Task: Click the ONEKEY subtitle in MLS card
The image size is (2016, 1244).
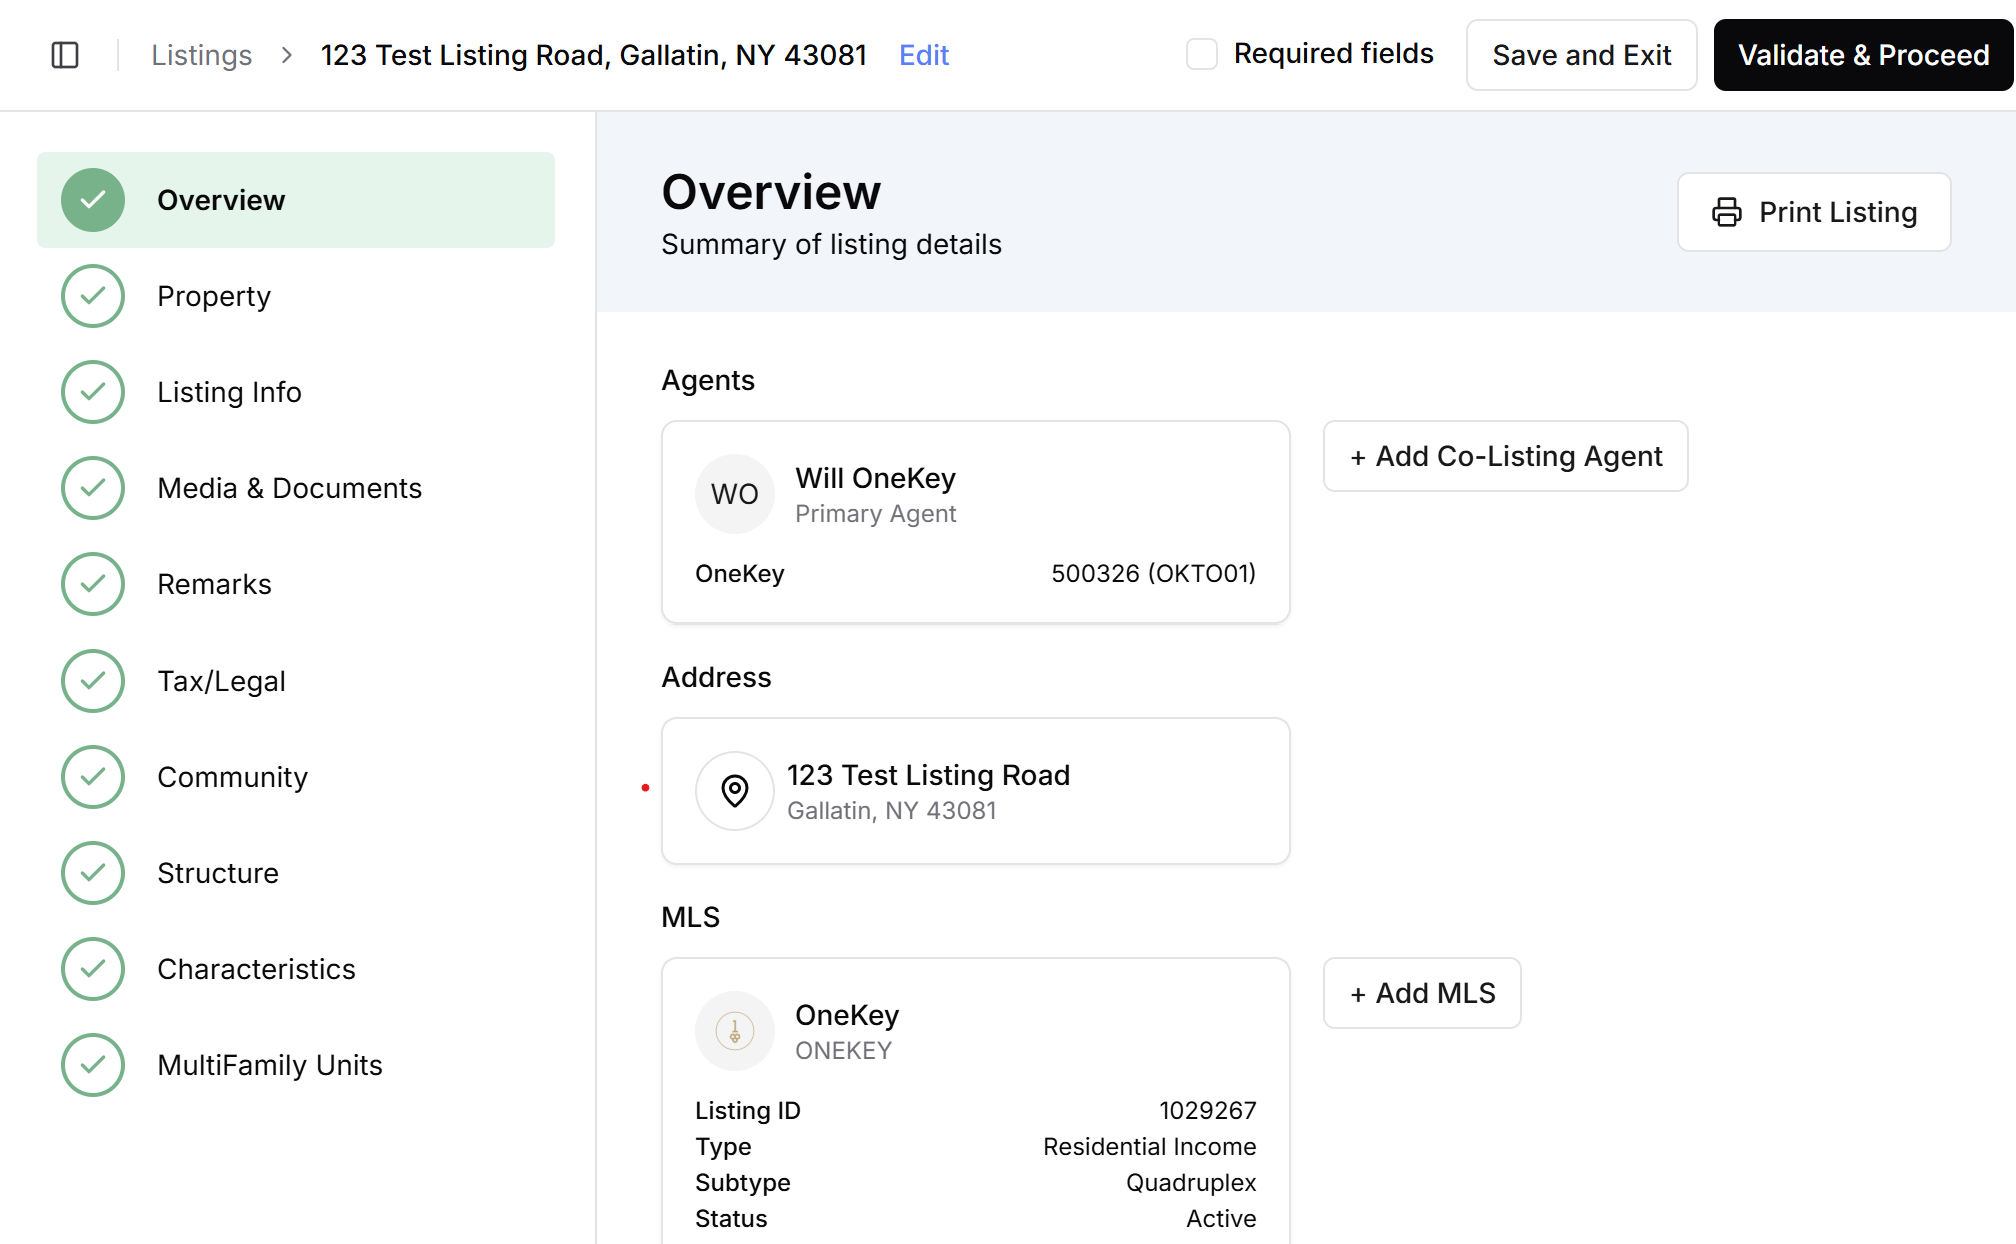Action: [844, 1051]
